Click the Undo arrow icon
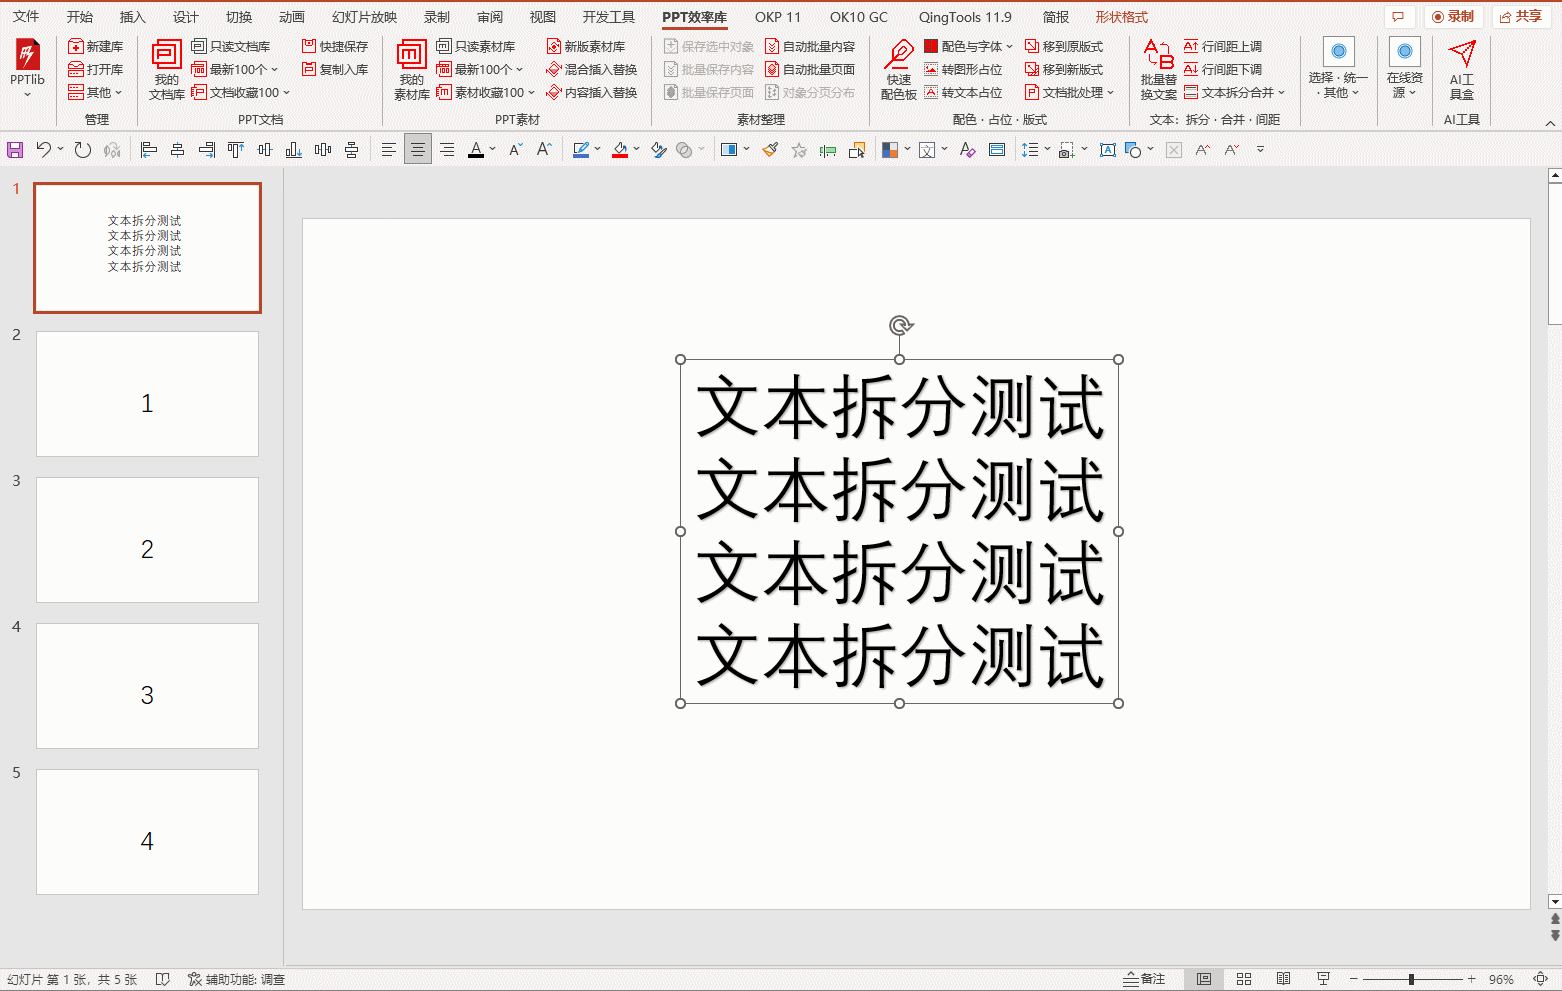 point(43,150)
